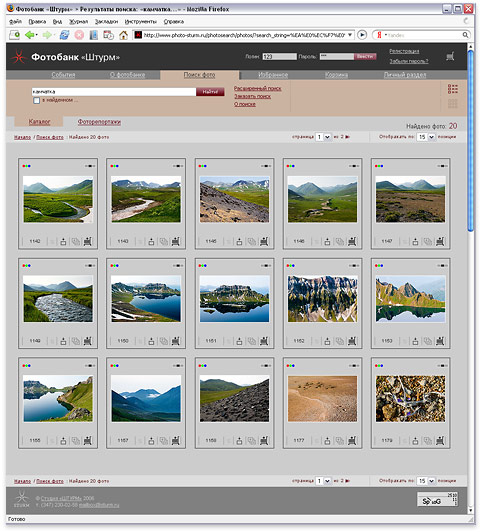
Task: Click RGB color dots on photo 1150
Action: [x=114, y=266]
